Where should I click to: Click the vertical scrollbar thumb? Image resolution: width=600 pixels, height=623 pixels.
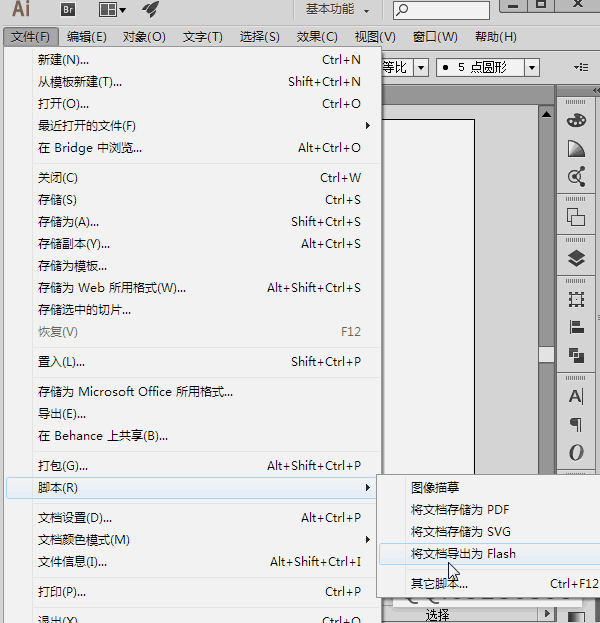tap(546, 354)
